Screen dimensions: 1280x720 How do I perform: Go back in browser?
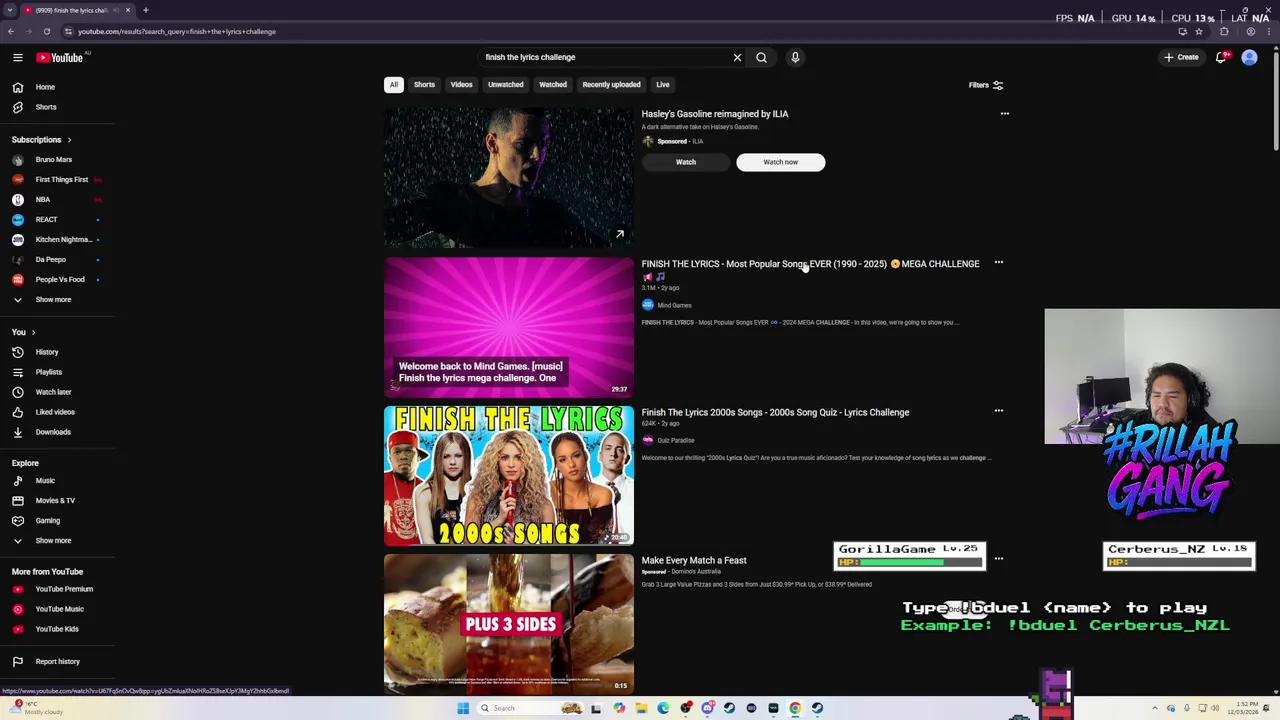pyautogui.click(x=11, y=31)
